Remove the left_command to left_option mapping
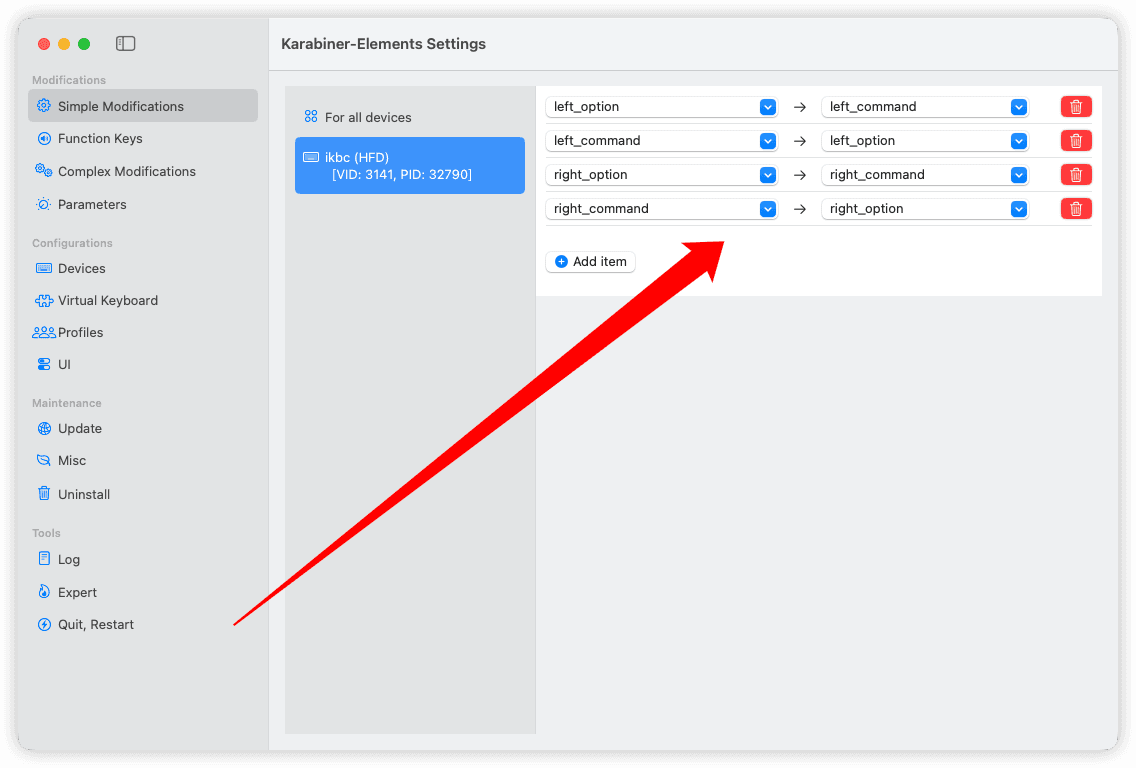The height and width of the screenshot is (768, 1136). pyautogui.click(x=1076, y=141)
